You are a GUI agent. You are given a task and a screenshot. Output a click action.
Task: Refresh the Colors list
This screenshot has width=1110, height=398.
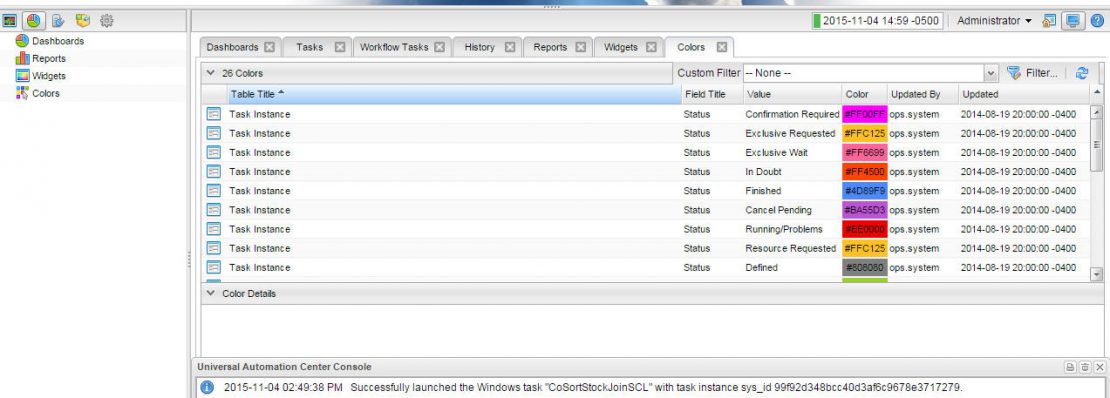tap(1082, 73)
